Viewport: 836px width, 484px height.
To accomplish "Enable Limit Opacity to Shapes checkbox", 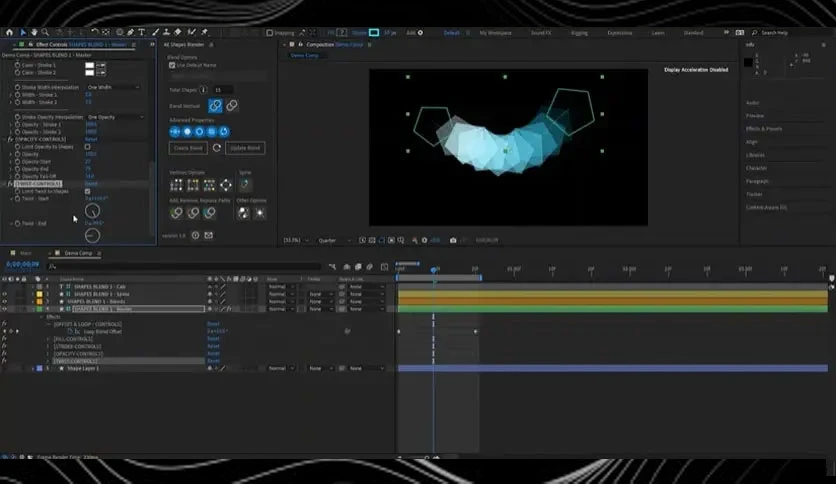I will [87, 147].
